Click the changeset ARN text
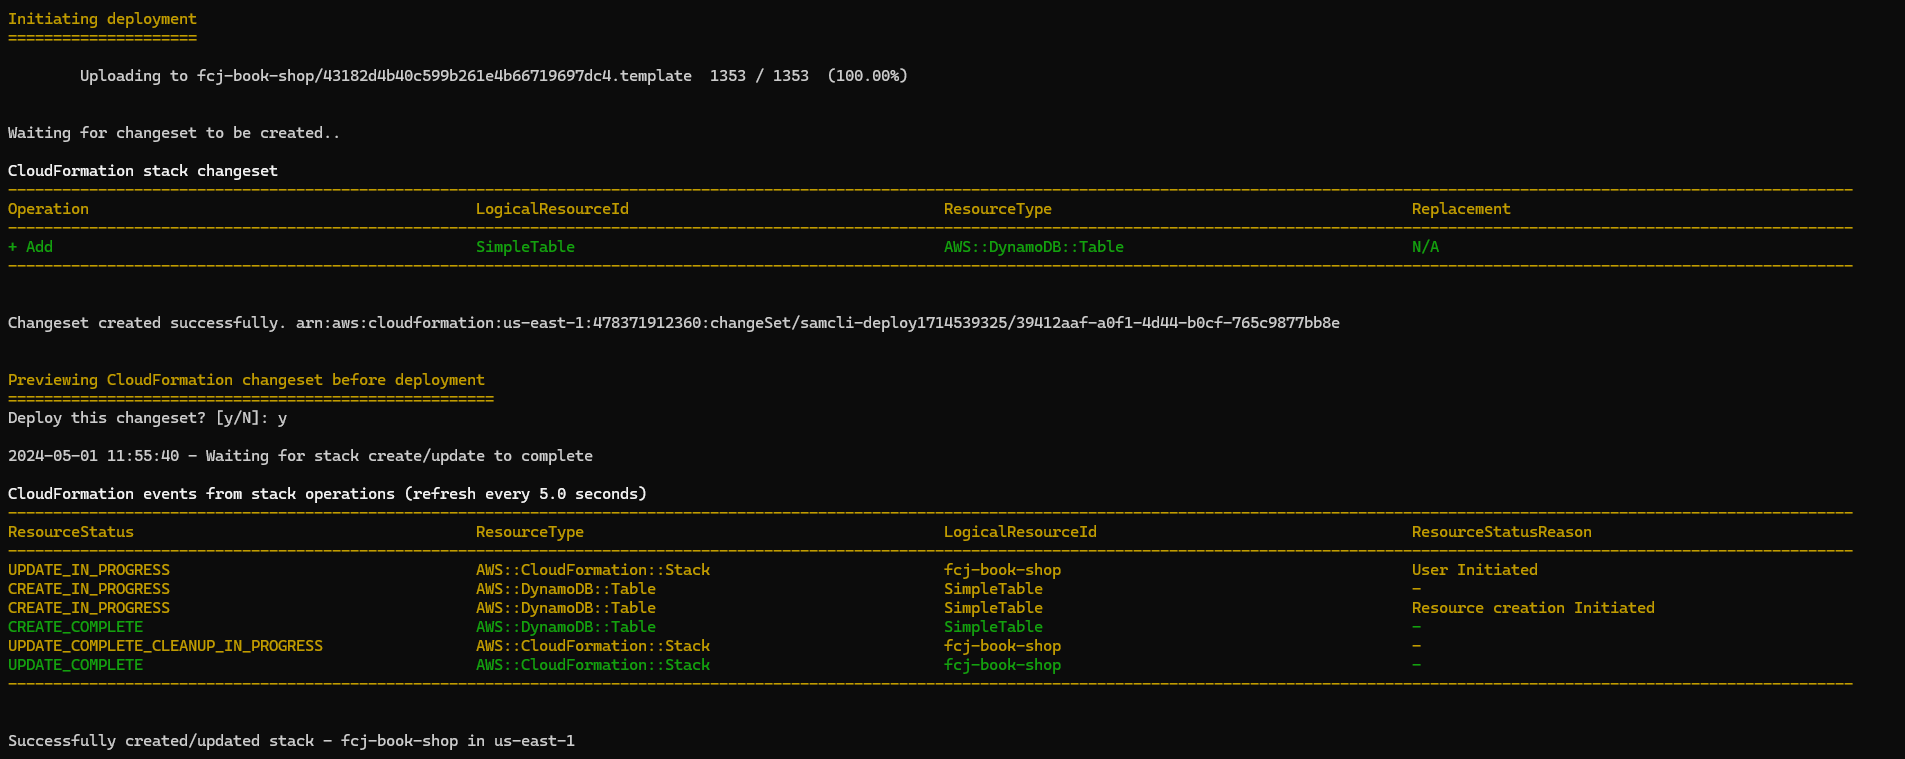1905x759 pixels. (x=818, y=323)
